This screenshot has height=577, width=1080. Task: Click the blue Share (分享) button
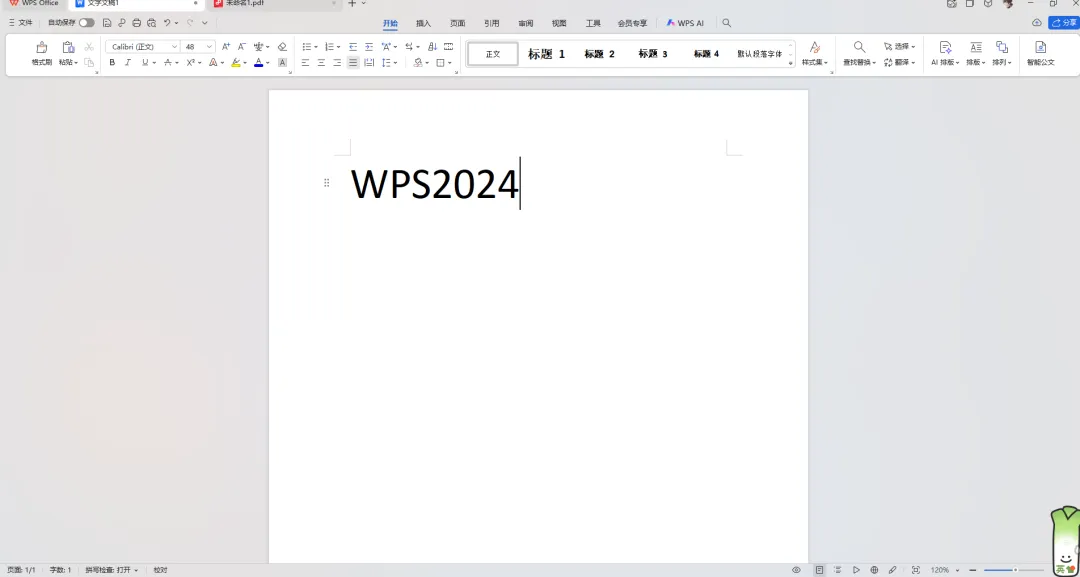point(1063,23)
